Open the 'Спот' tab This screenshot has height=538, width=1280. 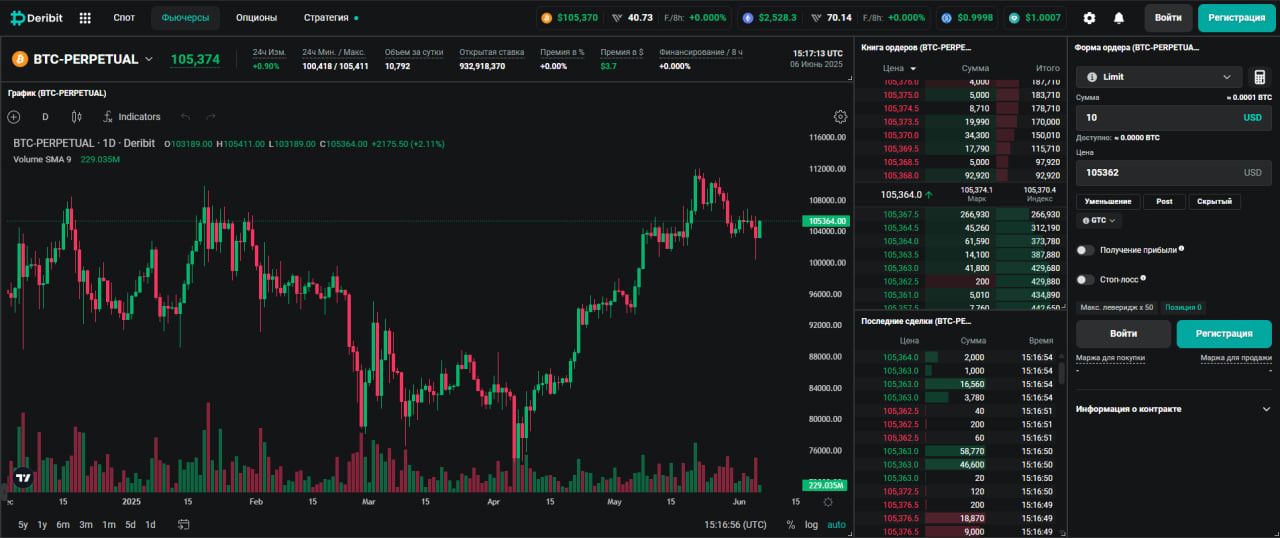[124, 18]
